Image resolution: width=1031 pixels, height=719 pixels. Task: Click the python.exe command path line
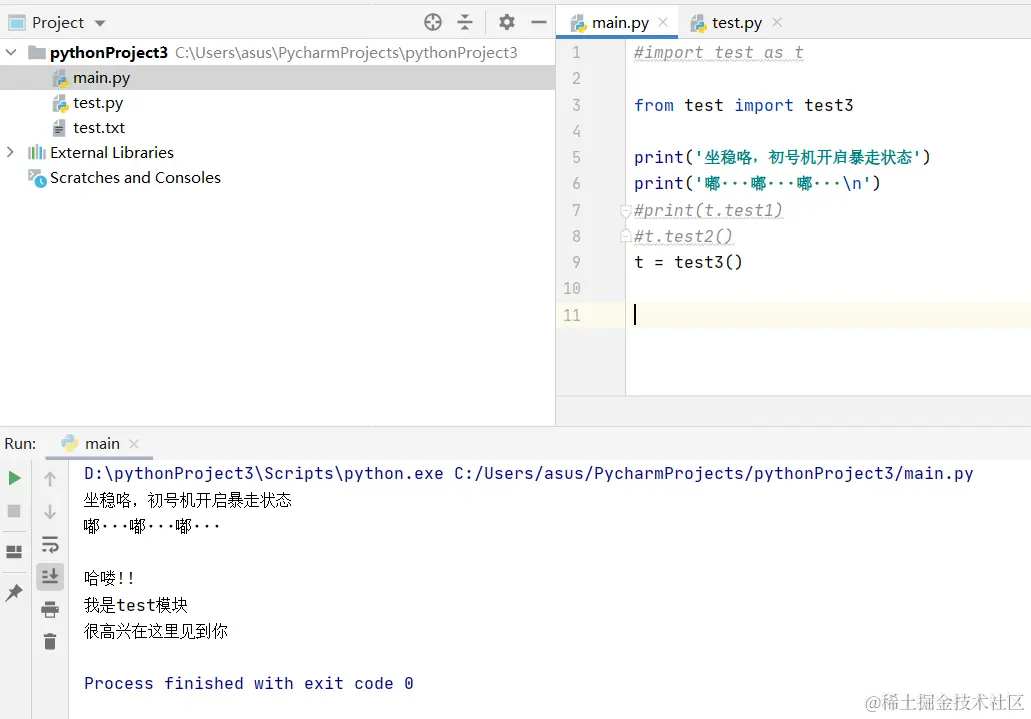tap(529, 474)
